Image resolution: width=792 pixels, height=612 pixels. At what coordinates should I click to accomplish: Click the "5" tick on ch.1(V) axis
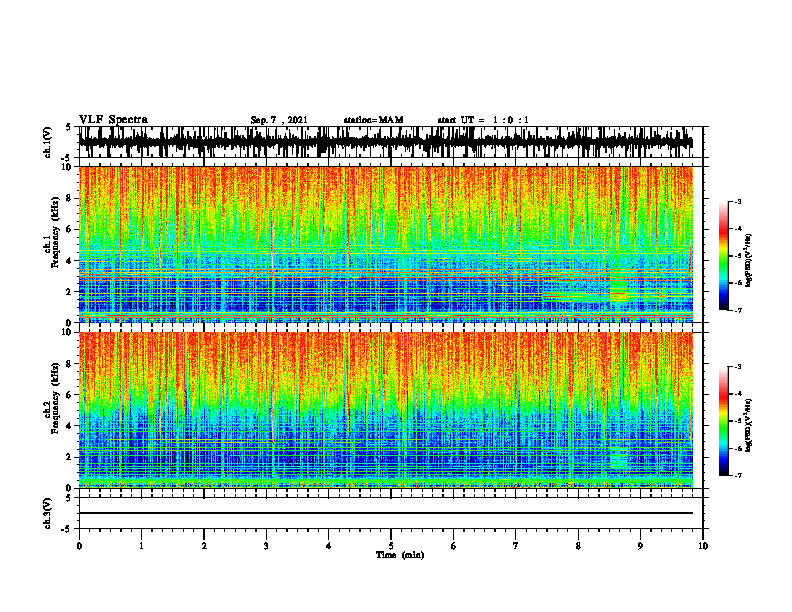(68, 127)
